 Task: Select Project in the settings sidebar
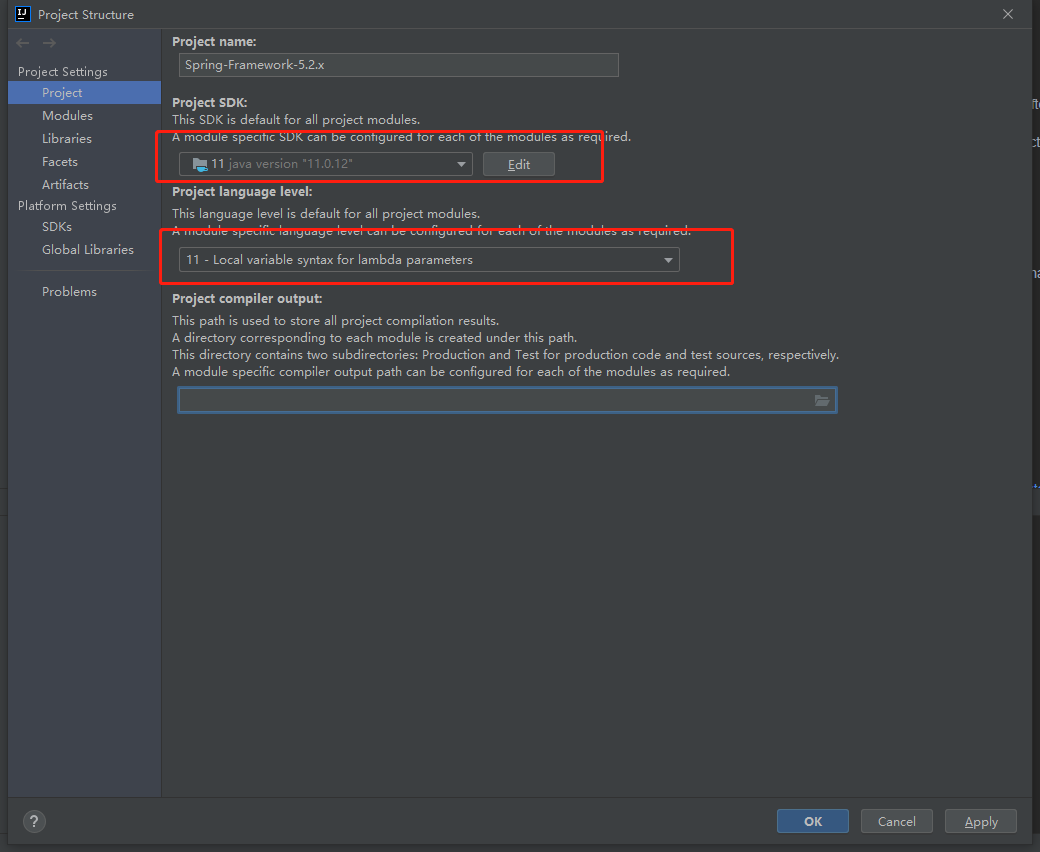tap(84, 93)
